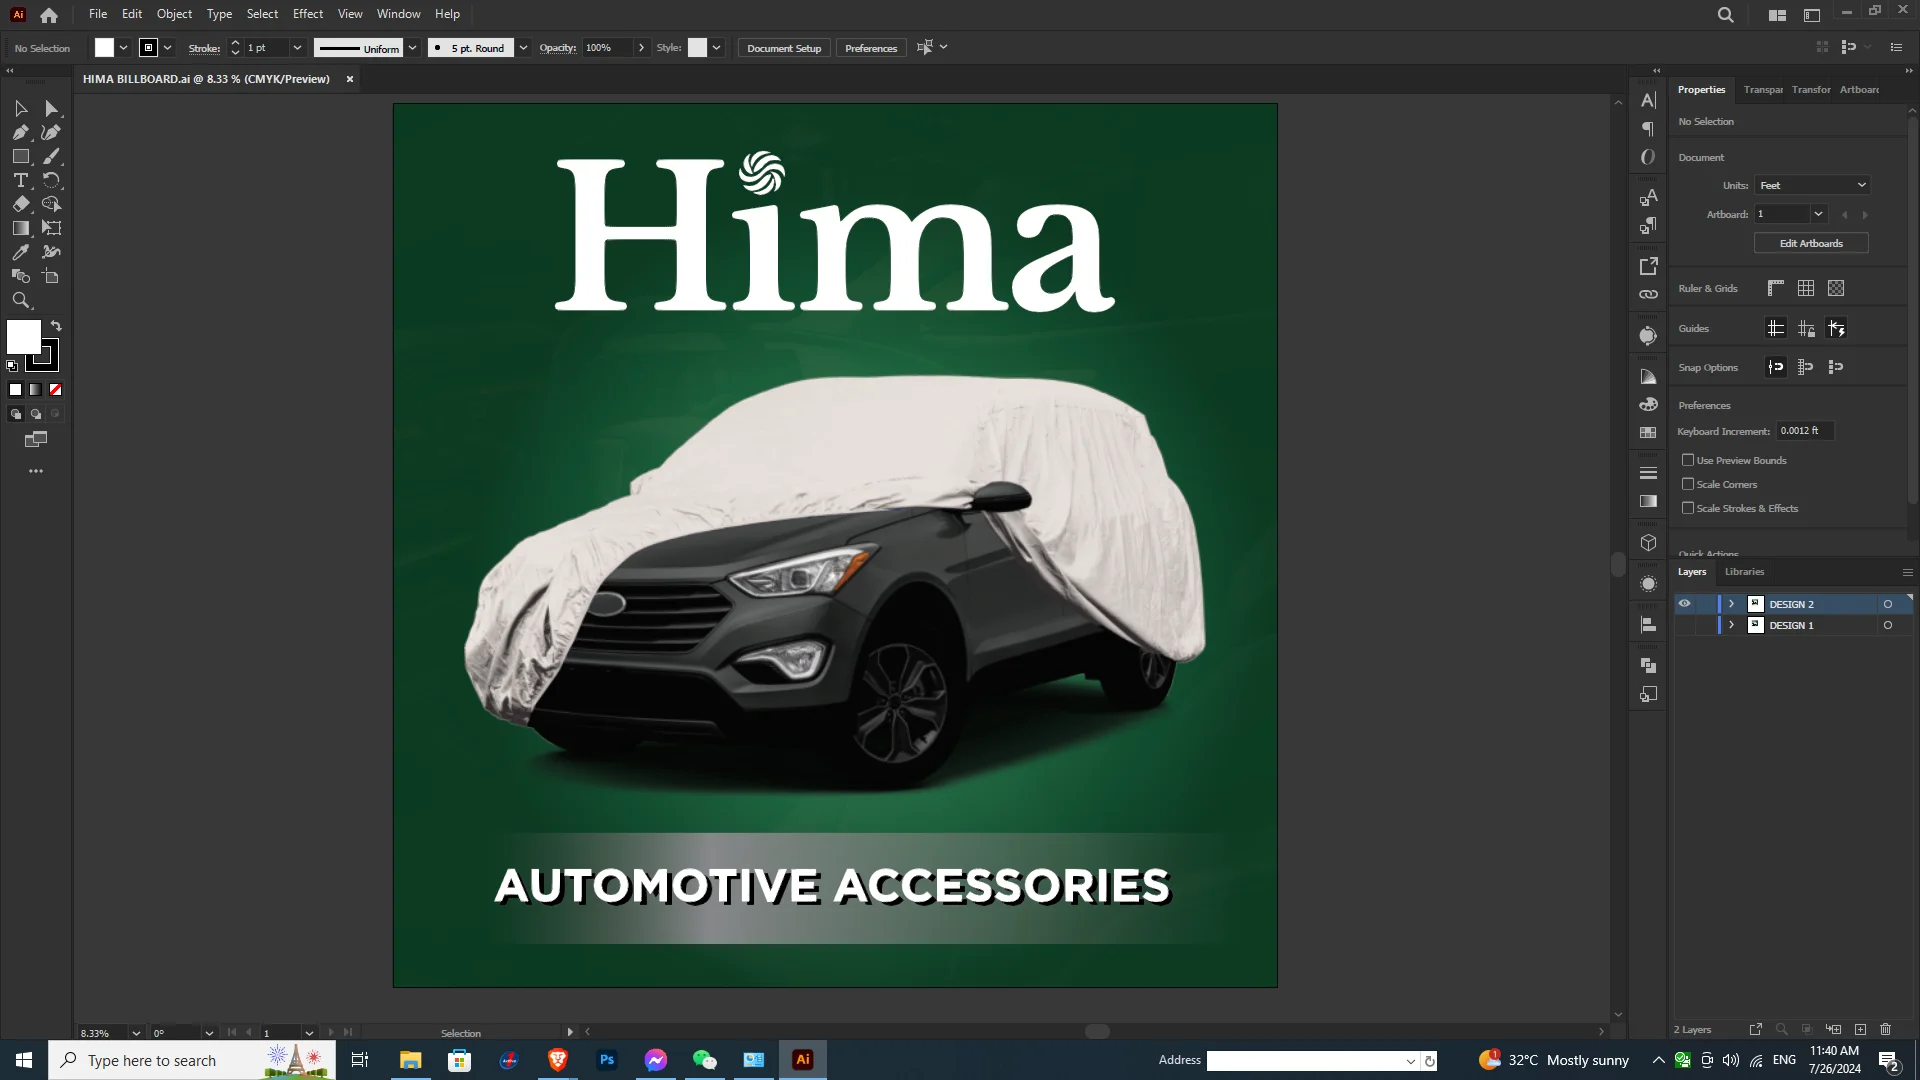
Task: Open the 5 pt. Round brush dropdown
Action: coord(523,48)
